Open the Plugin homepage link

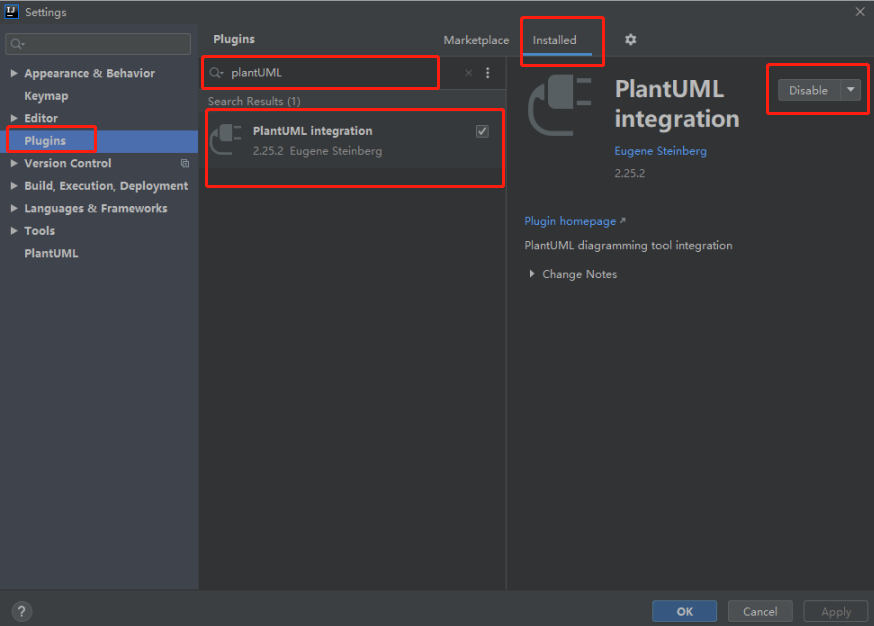click(x=570, y=221)
